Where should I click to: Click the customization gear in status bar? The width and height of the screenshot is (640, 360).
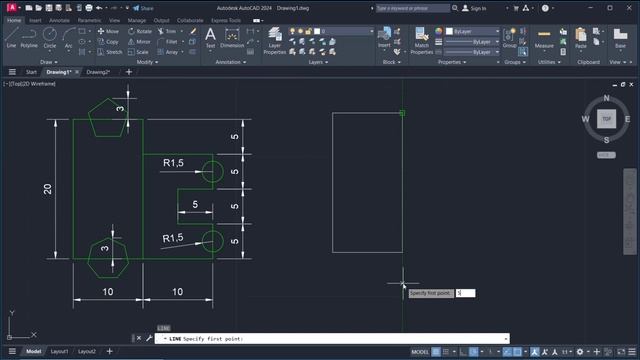(580, 351)
